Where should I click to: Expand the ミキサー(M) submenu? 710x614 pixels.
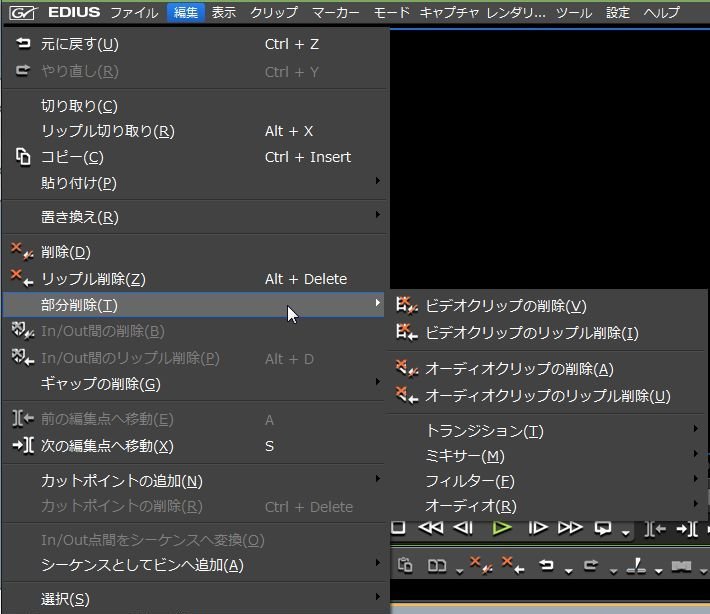pos(548,456)
